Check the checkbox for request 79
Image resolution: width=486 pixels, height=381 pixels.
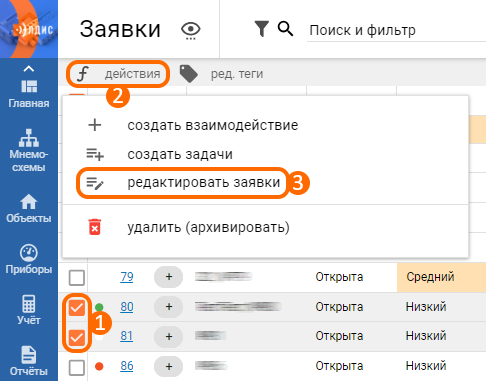click(x=77, y=277)
